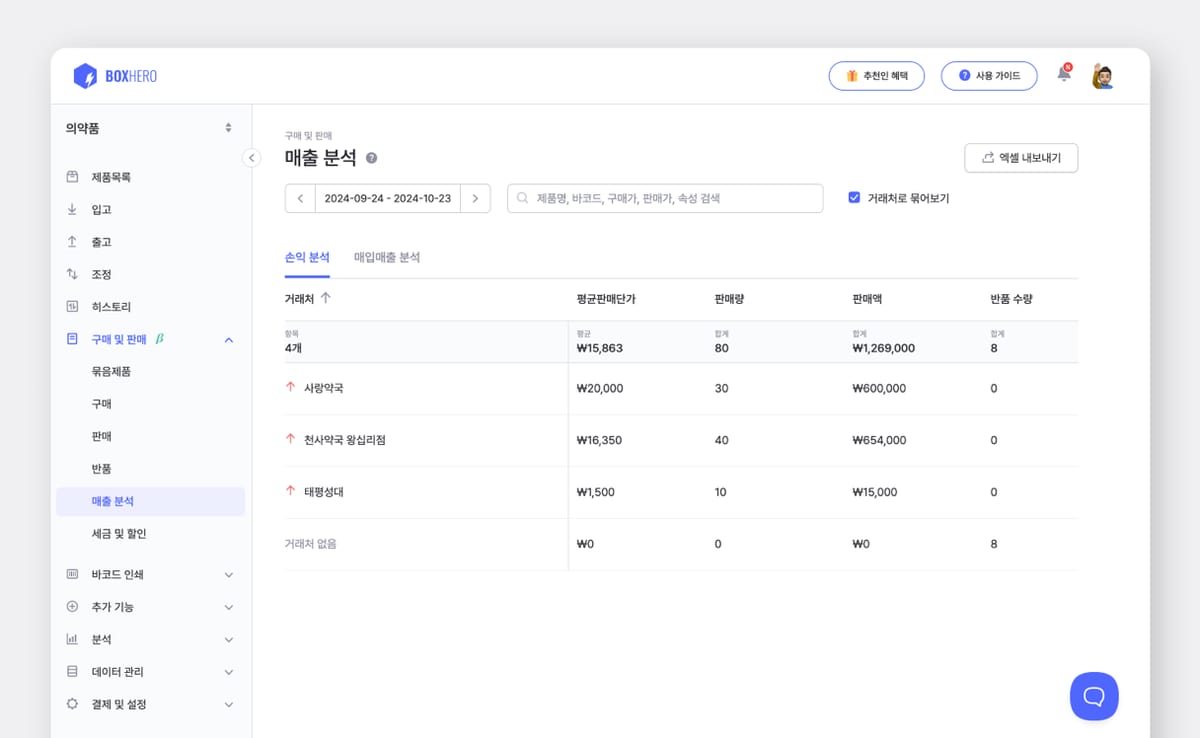Click the 바코드 인쇄 barcode print icon

tap(70, 574)
